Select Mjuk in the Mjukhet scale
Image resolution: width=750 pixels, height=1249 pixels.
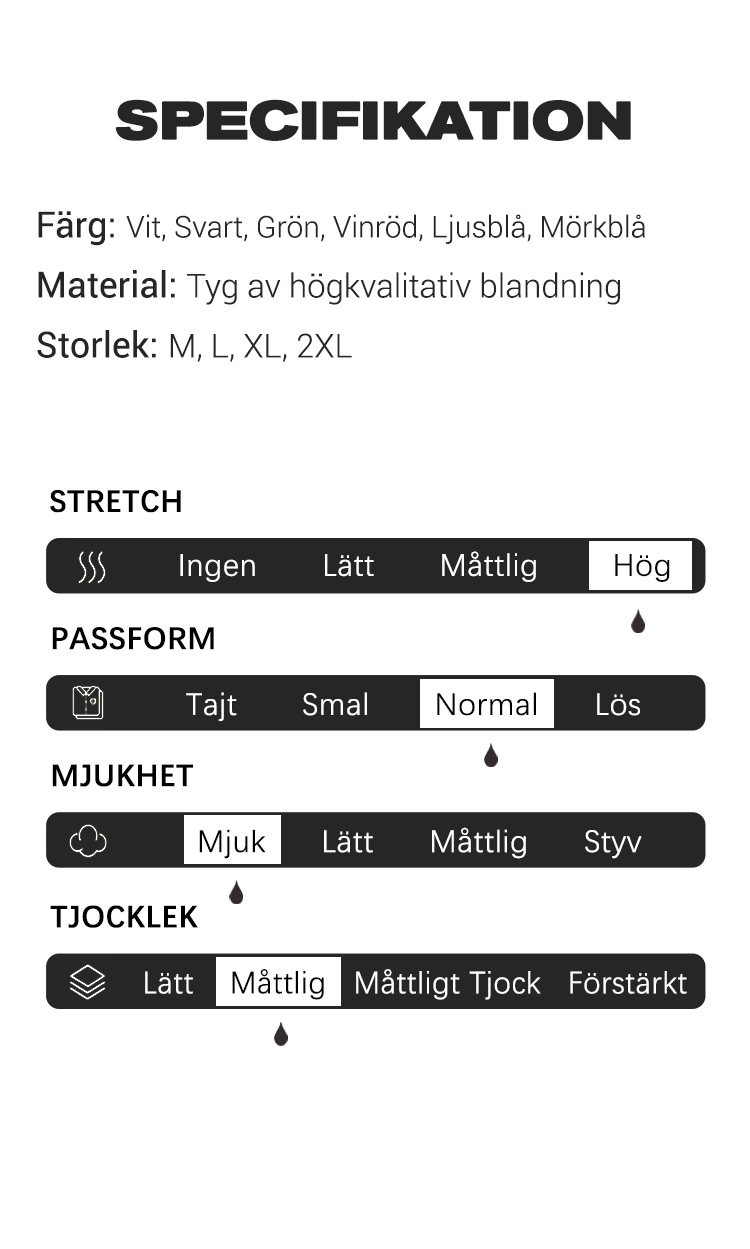[x=232, y=841]
